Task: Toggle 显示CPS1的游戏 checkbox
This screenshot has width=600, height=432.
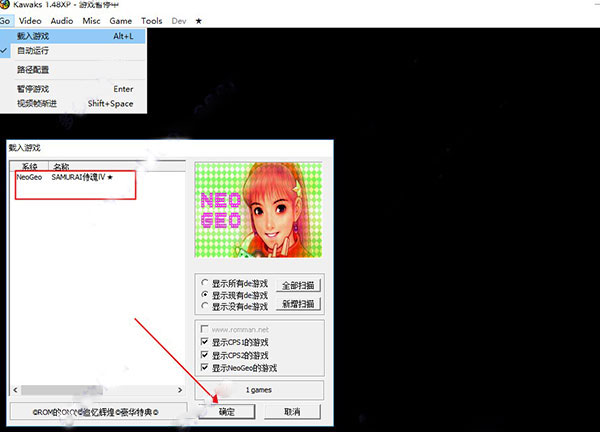Action: coord(205,342)
